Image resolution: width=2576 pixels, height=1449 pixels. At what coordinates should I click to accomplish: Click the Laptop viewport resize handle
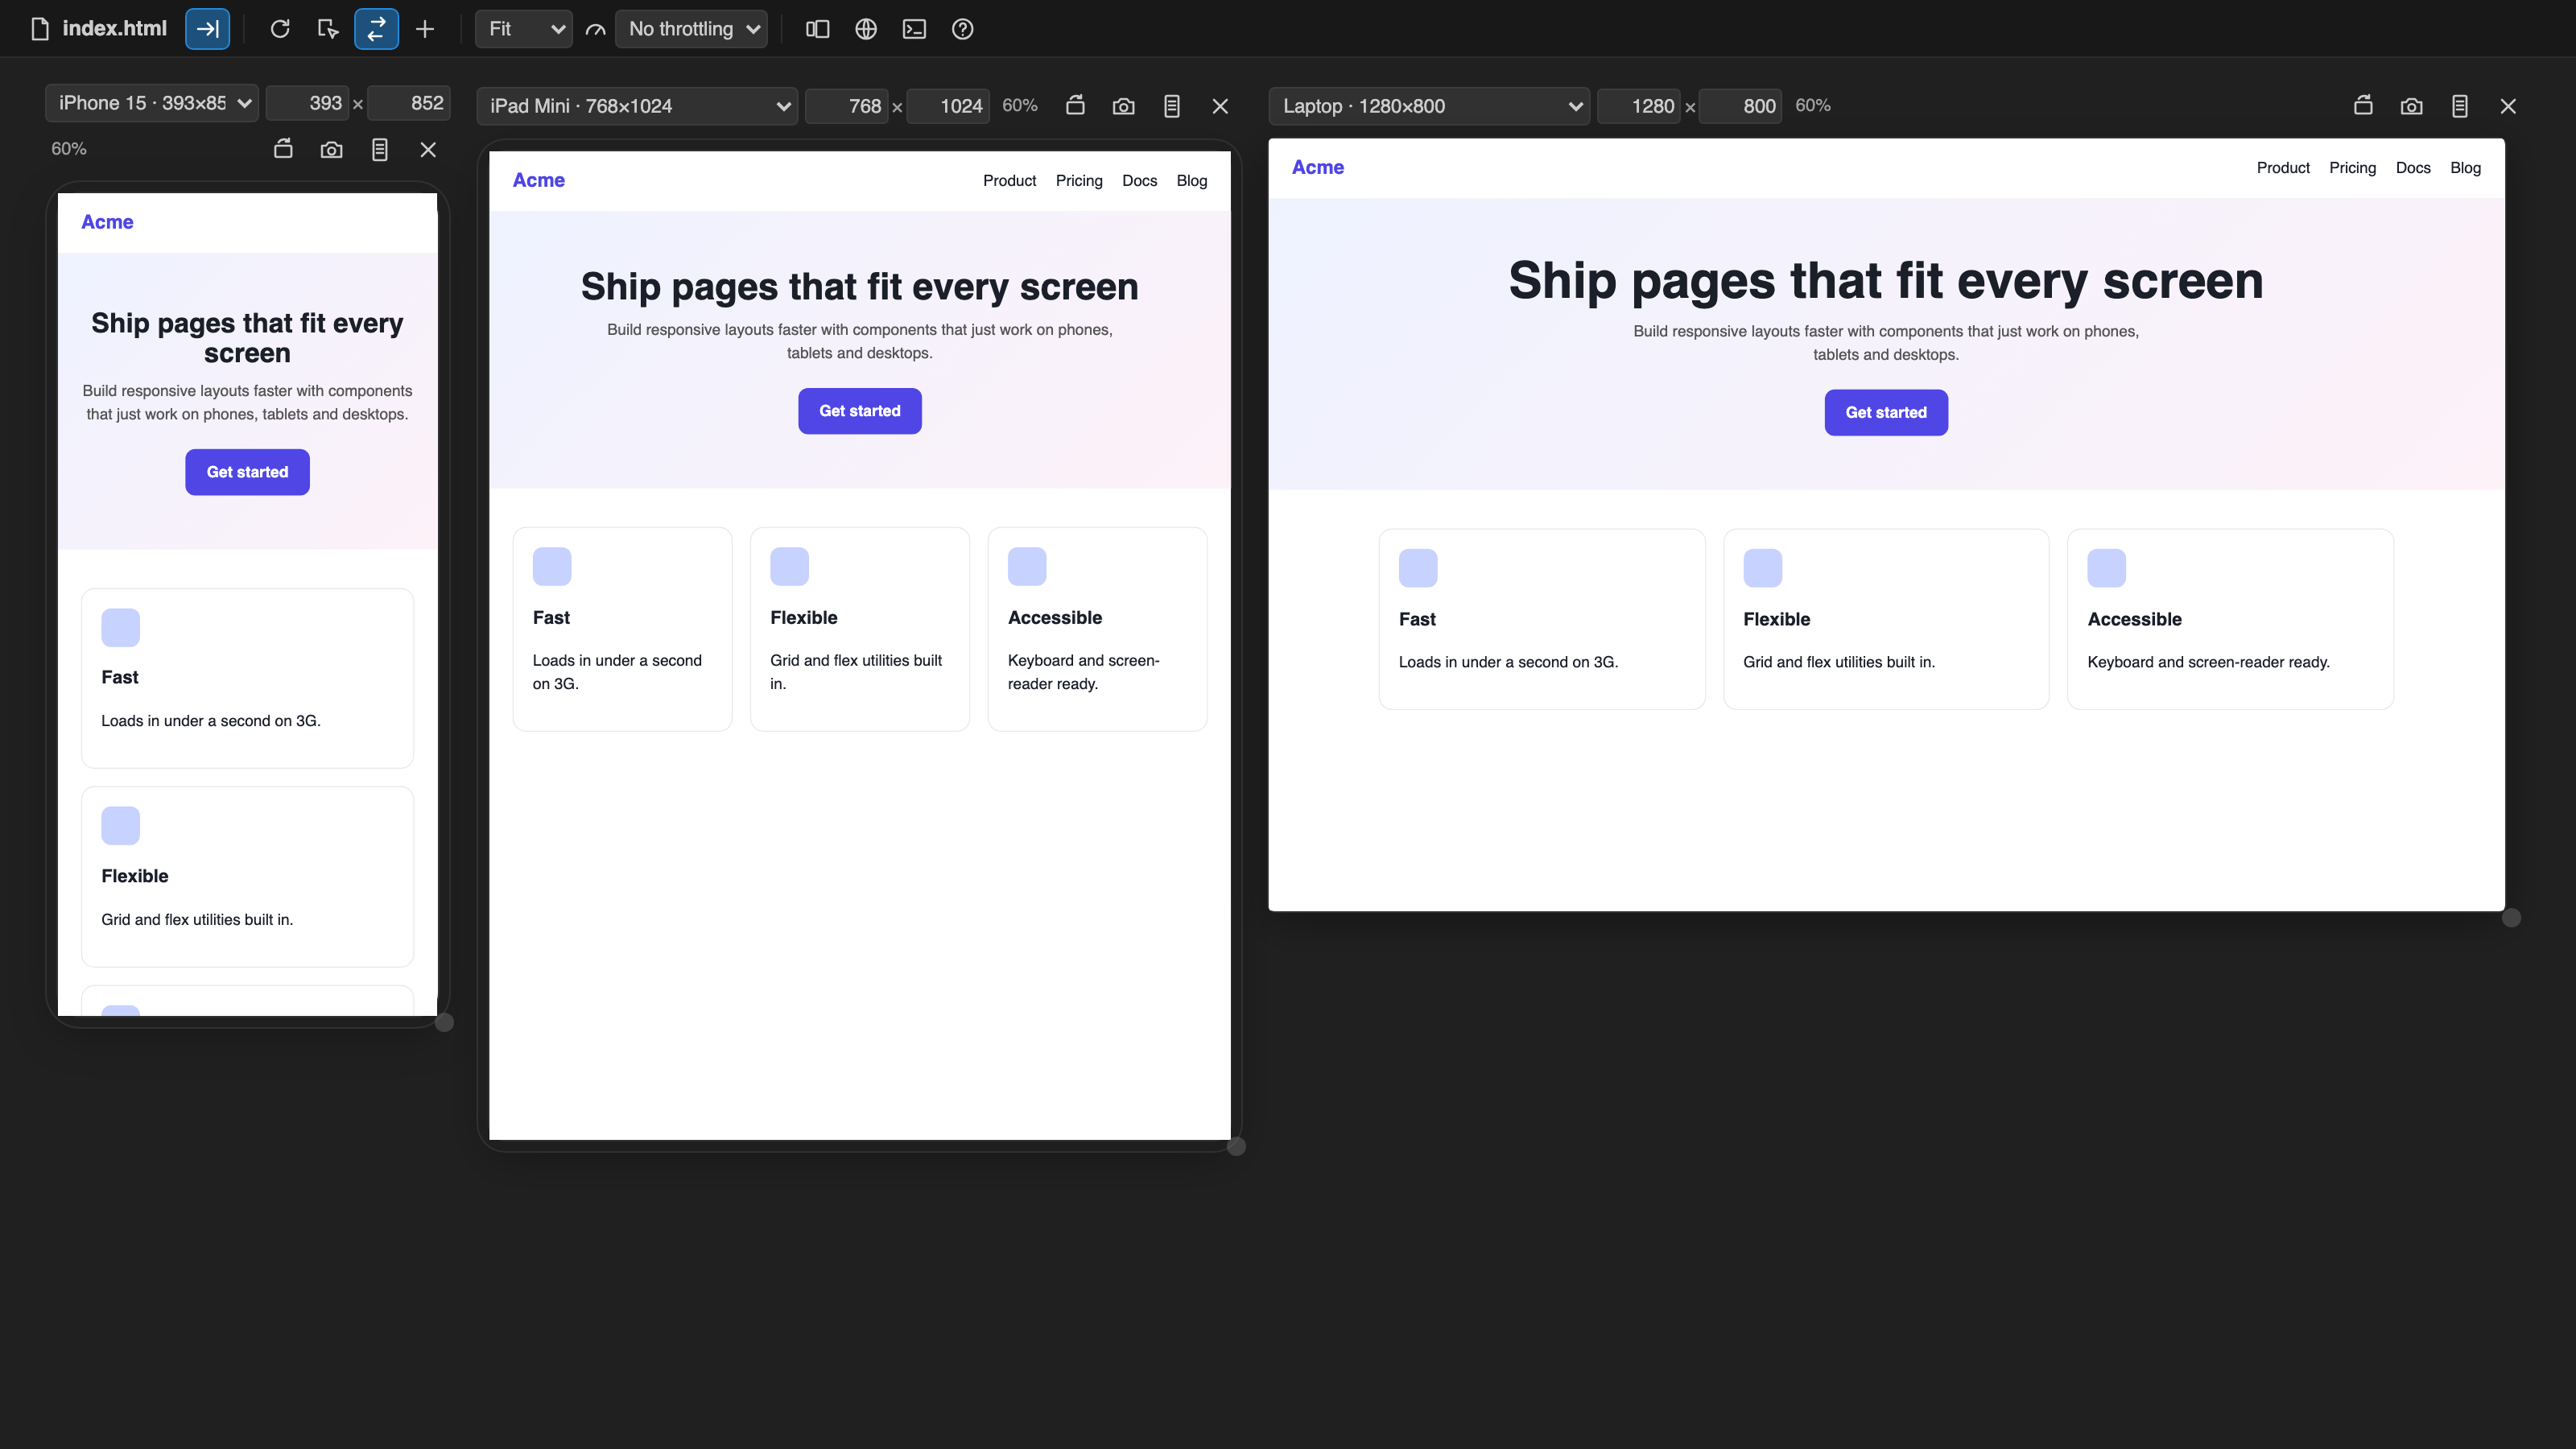pyautogui.click(x=2511, y=918)
